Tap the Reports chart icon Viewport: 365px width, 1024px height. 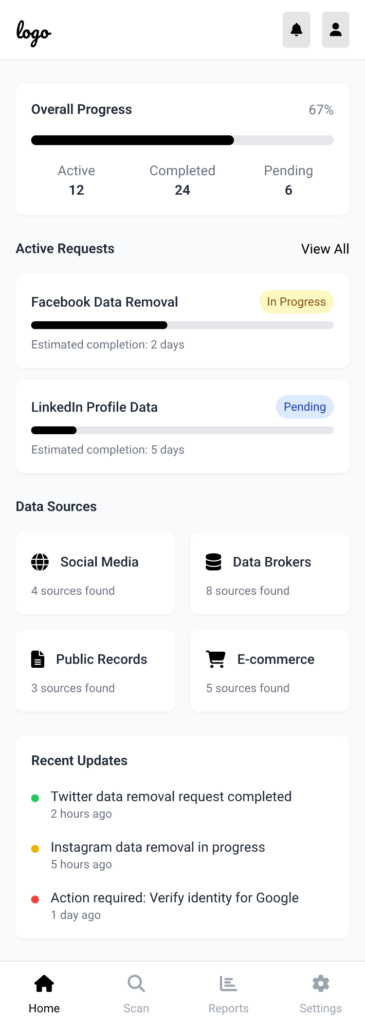tap(228, 983)
